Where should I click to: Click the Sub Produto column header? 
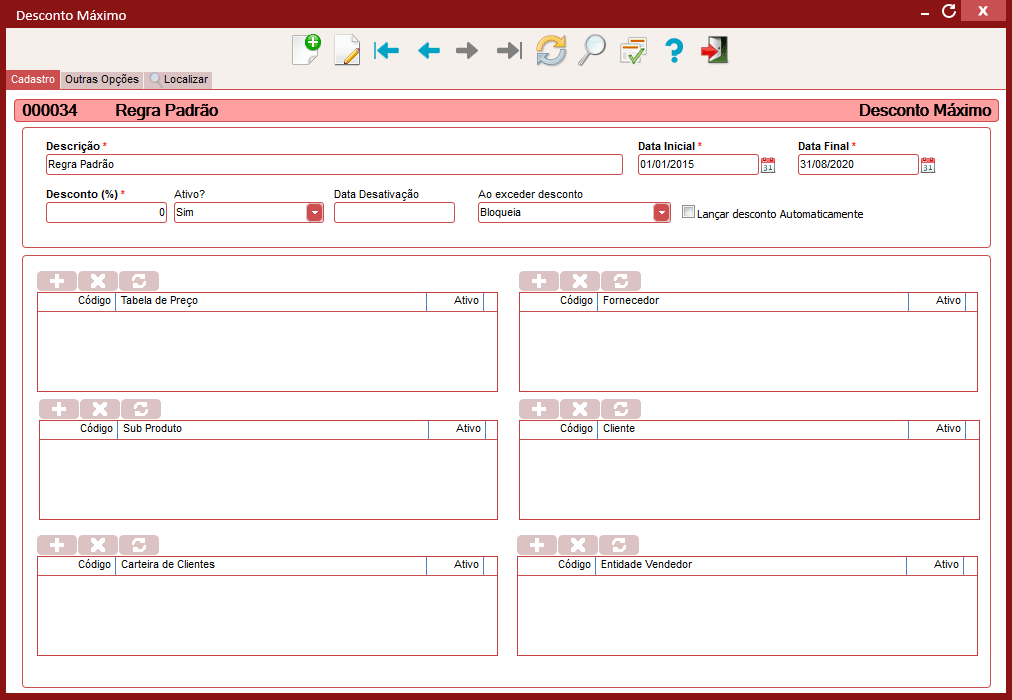273,429
